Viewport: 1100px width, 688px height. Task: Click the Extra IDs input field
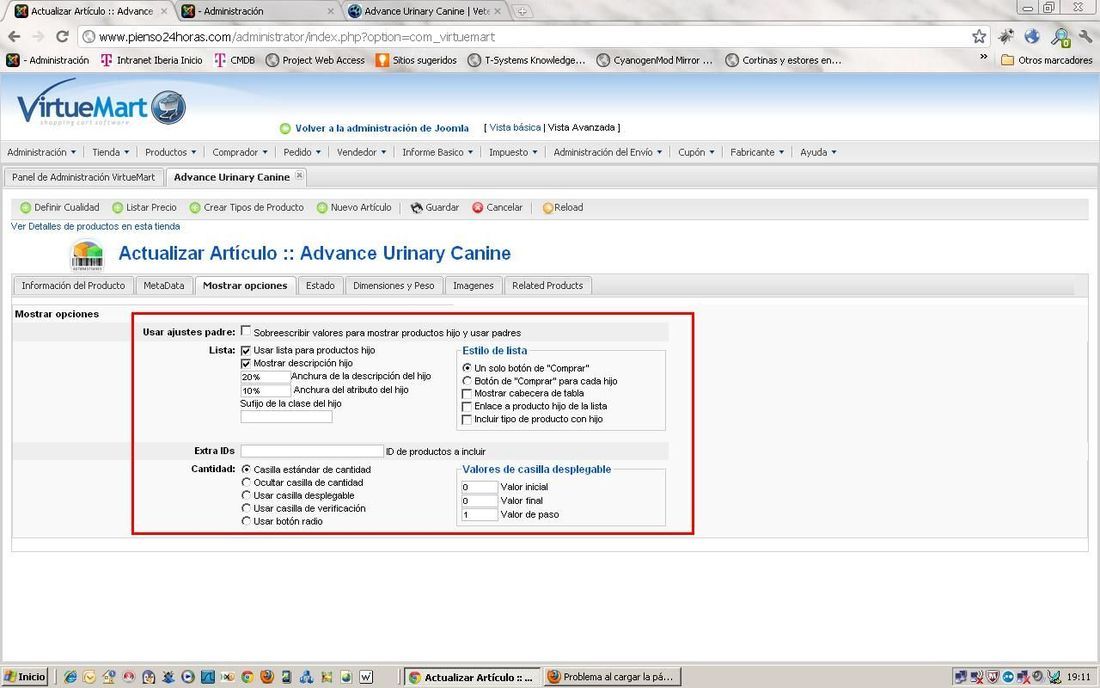pyautogui.click(x=312, y=451)
